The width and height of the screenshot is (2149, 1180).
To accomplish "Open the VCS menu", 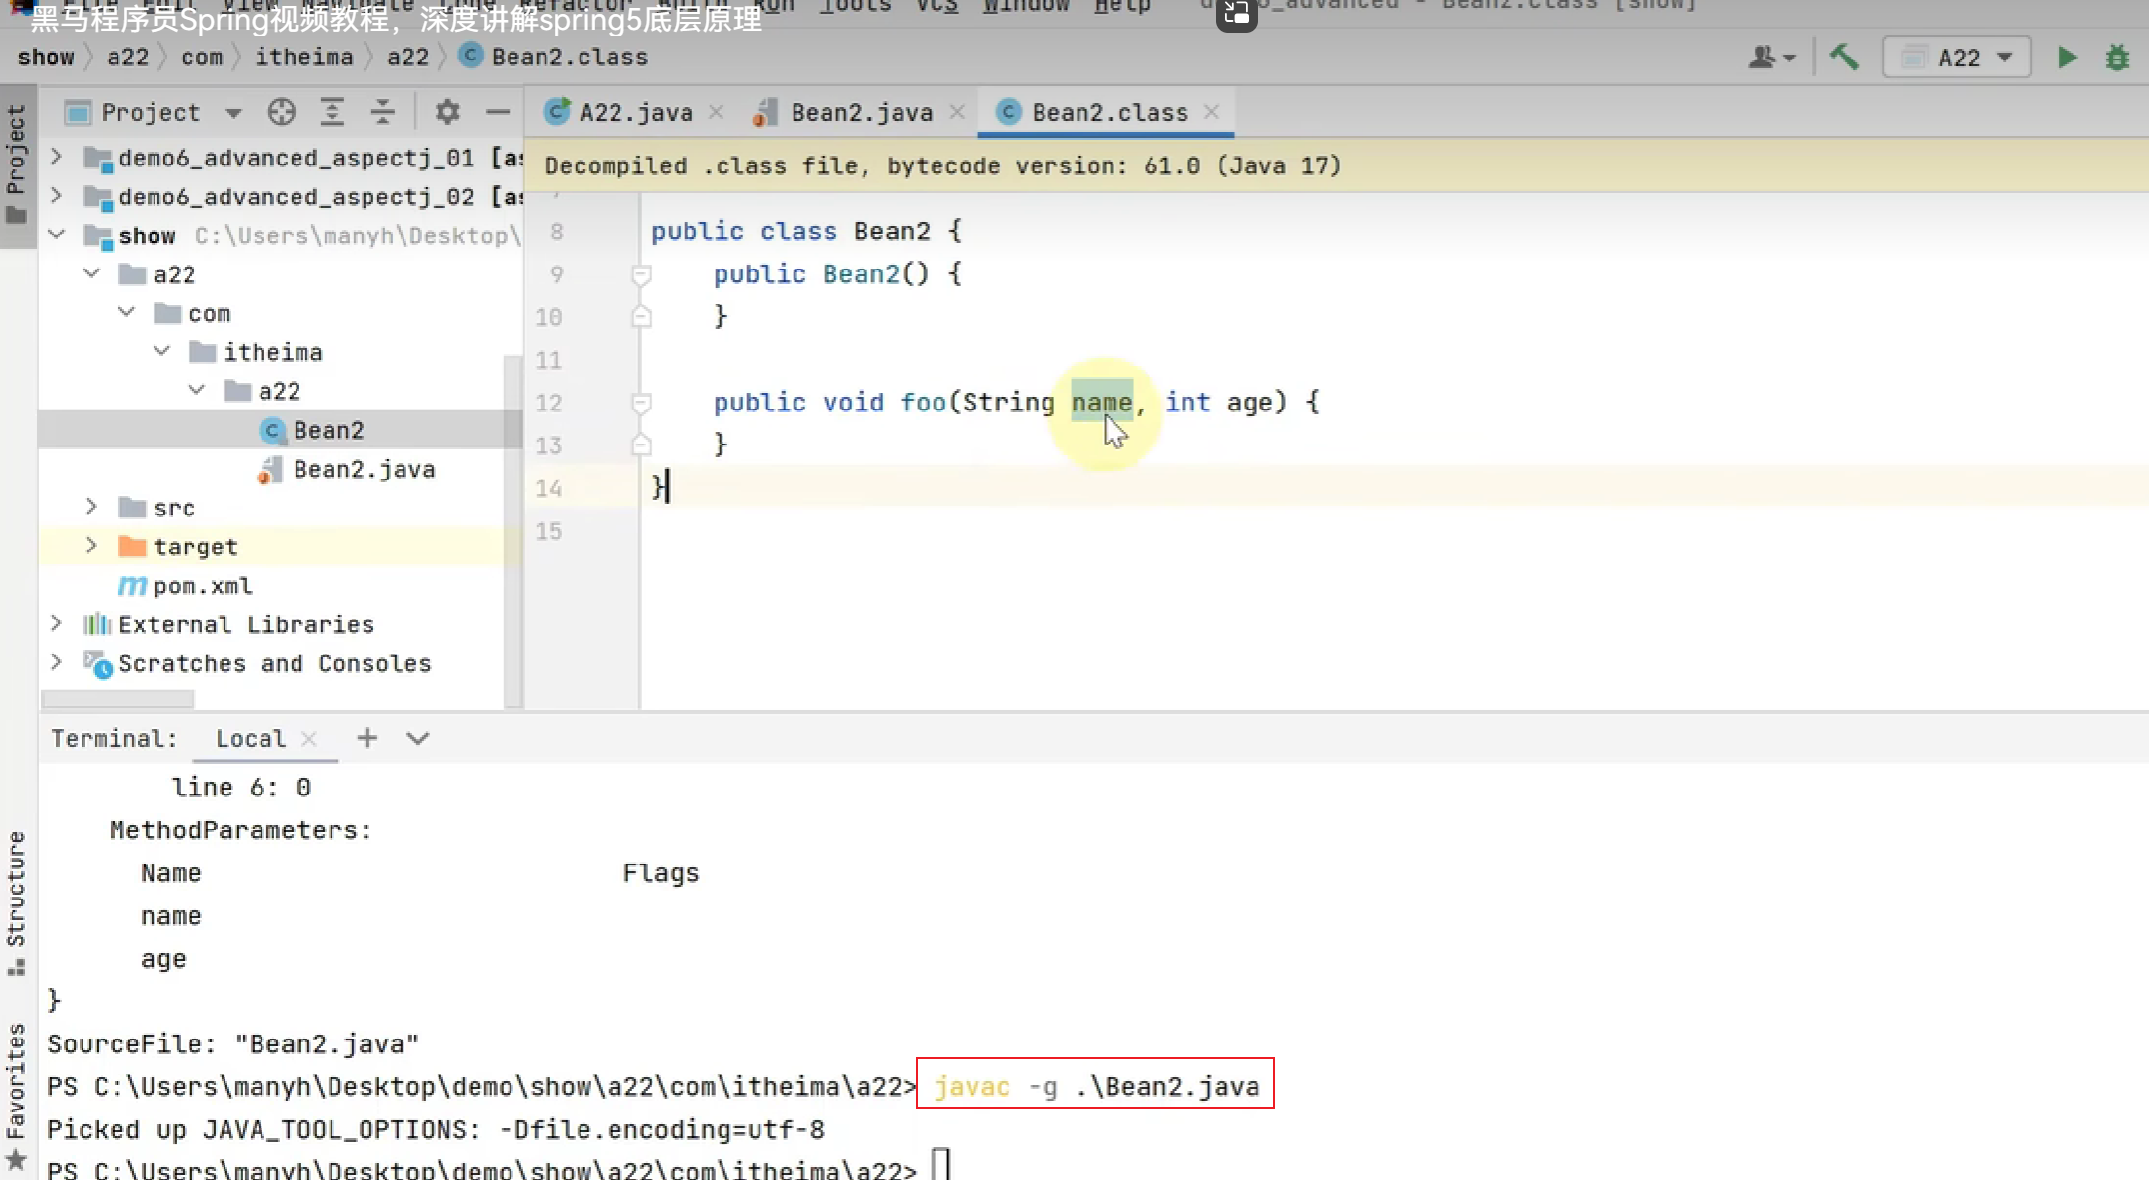I will tap(937, 7).
